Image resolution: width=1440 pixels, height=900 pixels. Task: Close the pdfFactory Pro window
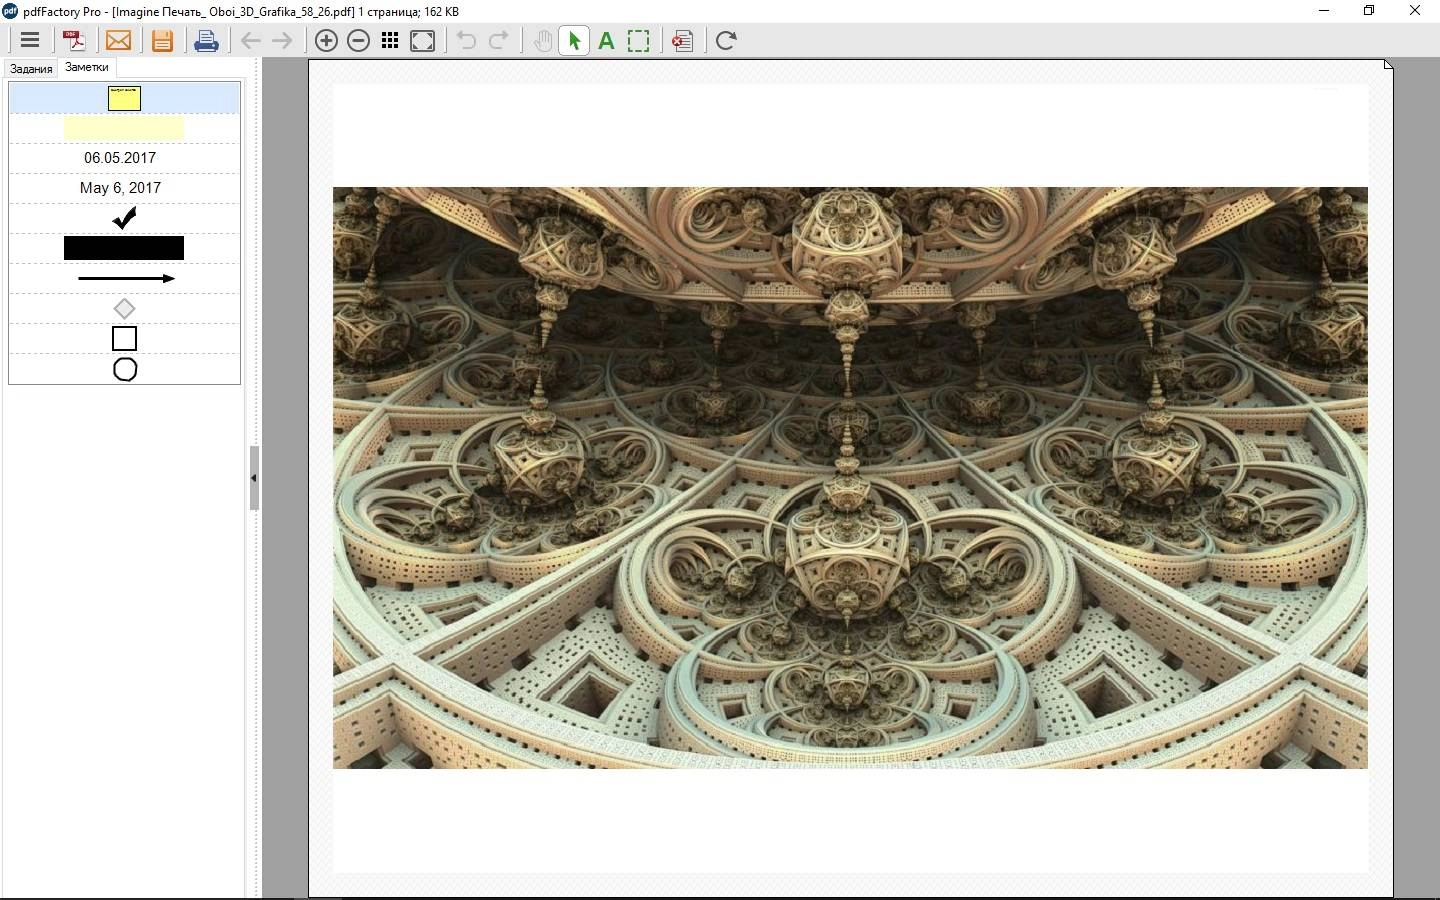coord(1415,11)
